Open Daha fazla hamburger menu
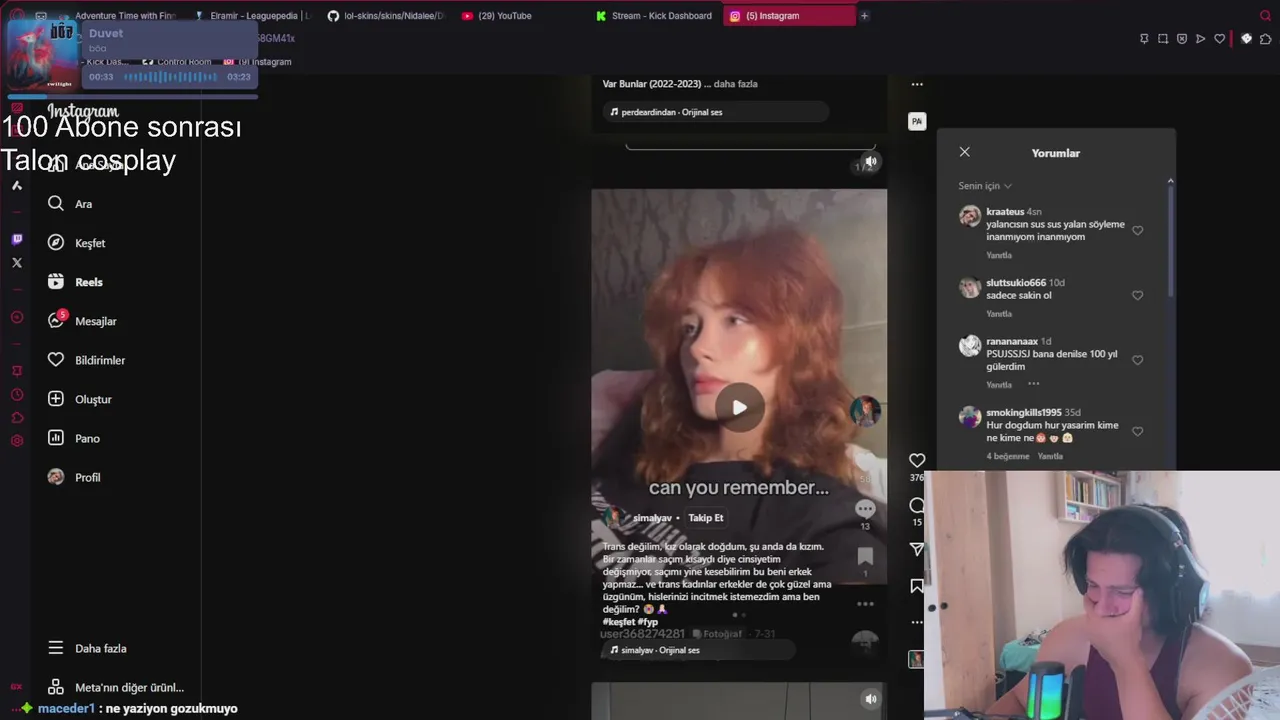1280x720 pixels. 87,648
